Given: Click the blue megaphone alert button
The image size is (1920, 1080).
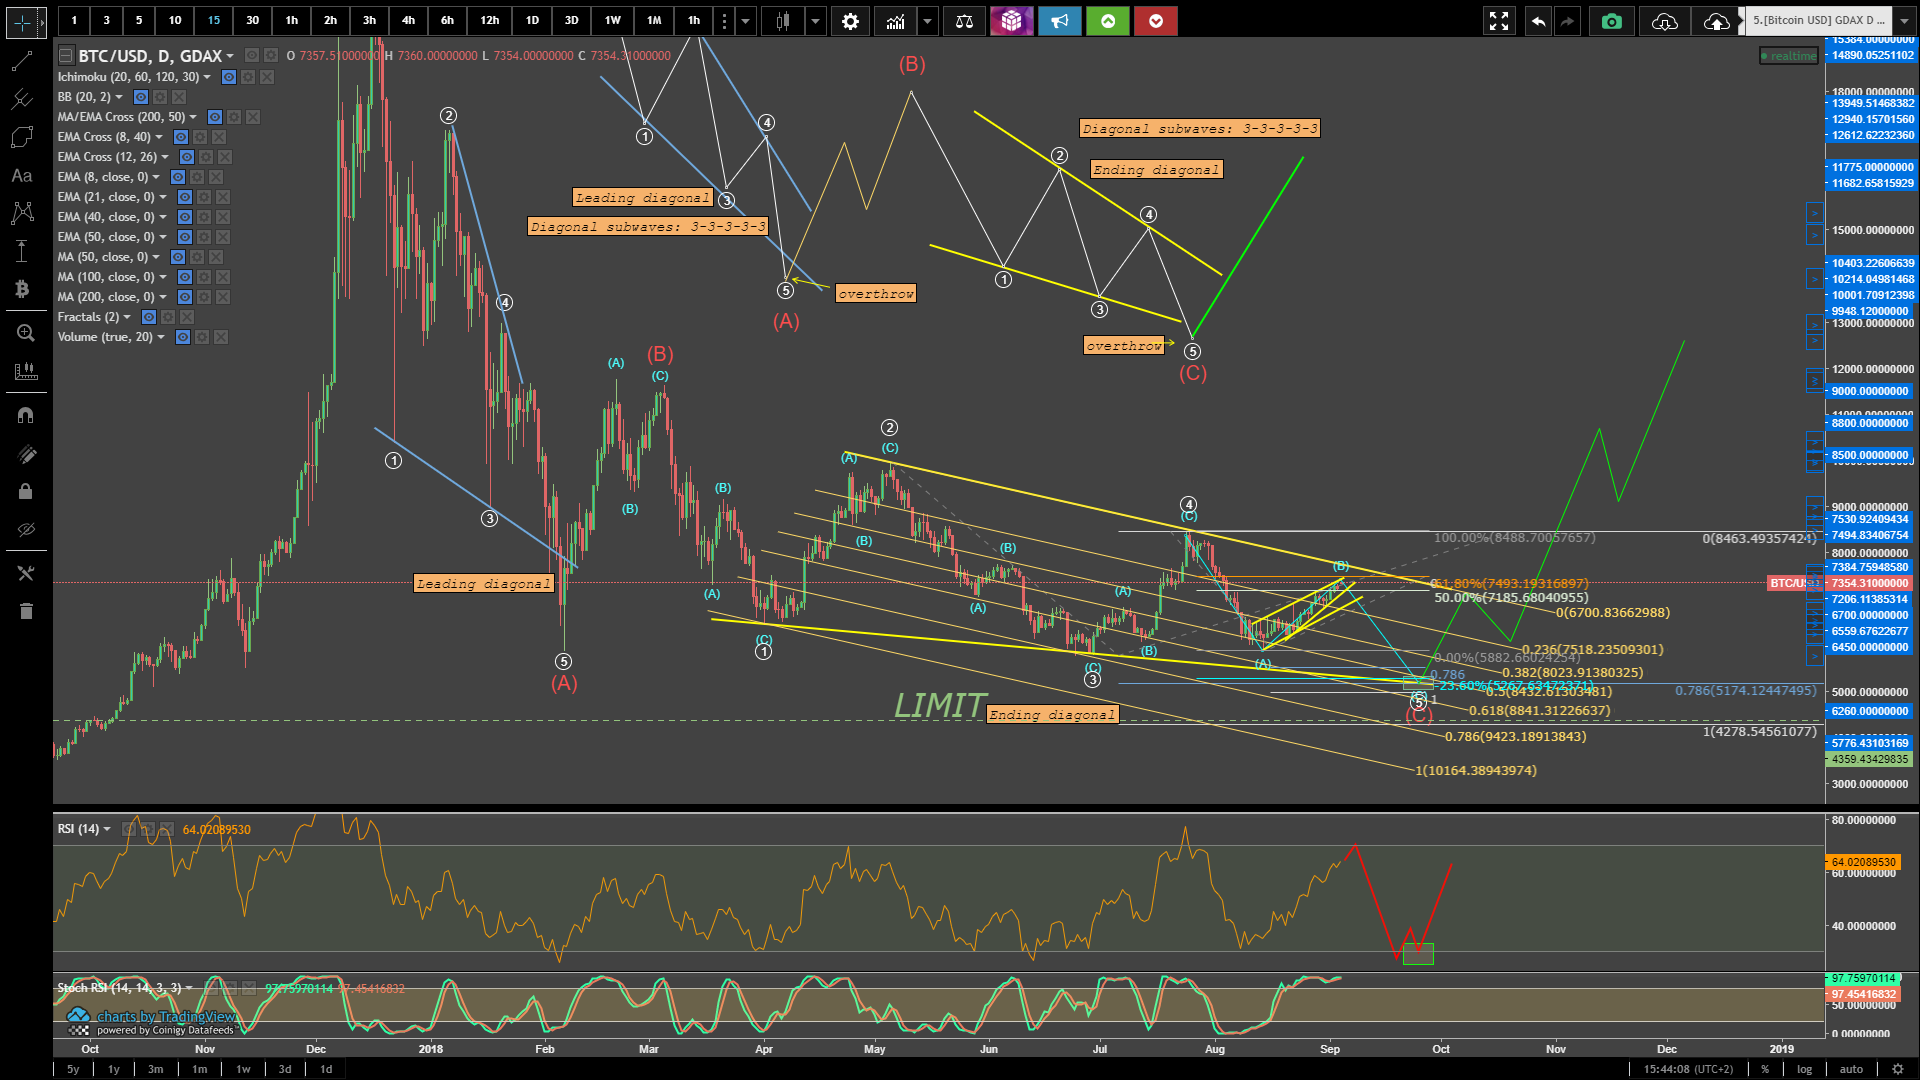Looking at the screenshot, I should point(1059,21).
